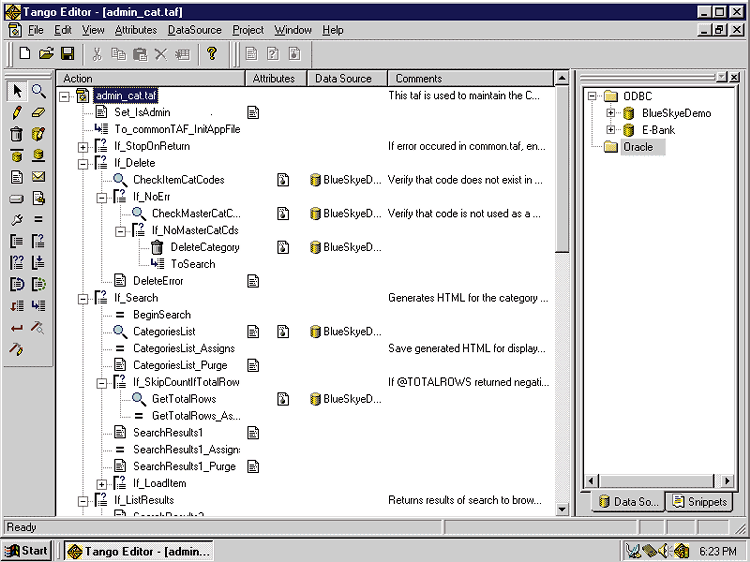750x562 pixels.
Task: Click the Attributes column header
Action: point(276,78)
